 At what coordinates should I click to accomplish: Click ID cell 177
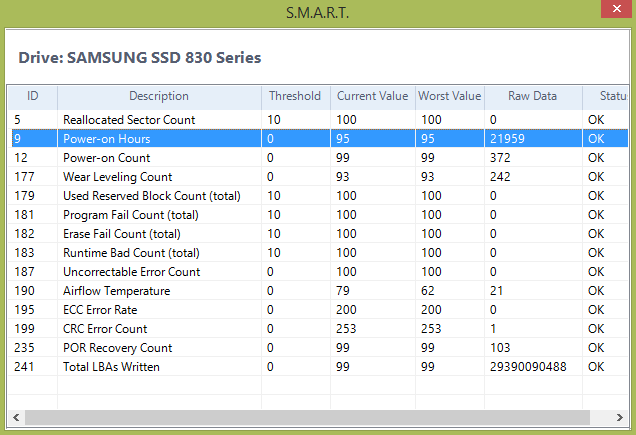pyautogui.click(x=24, y=177)
